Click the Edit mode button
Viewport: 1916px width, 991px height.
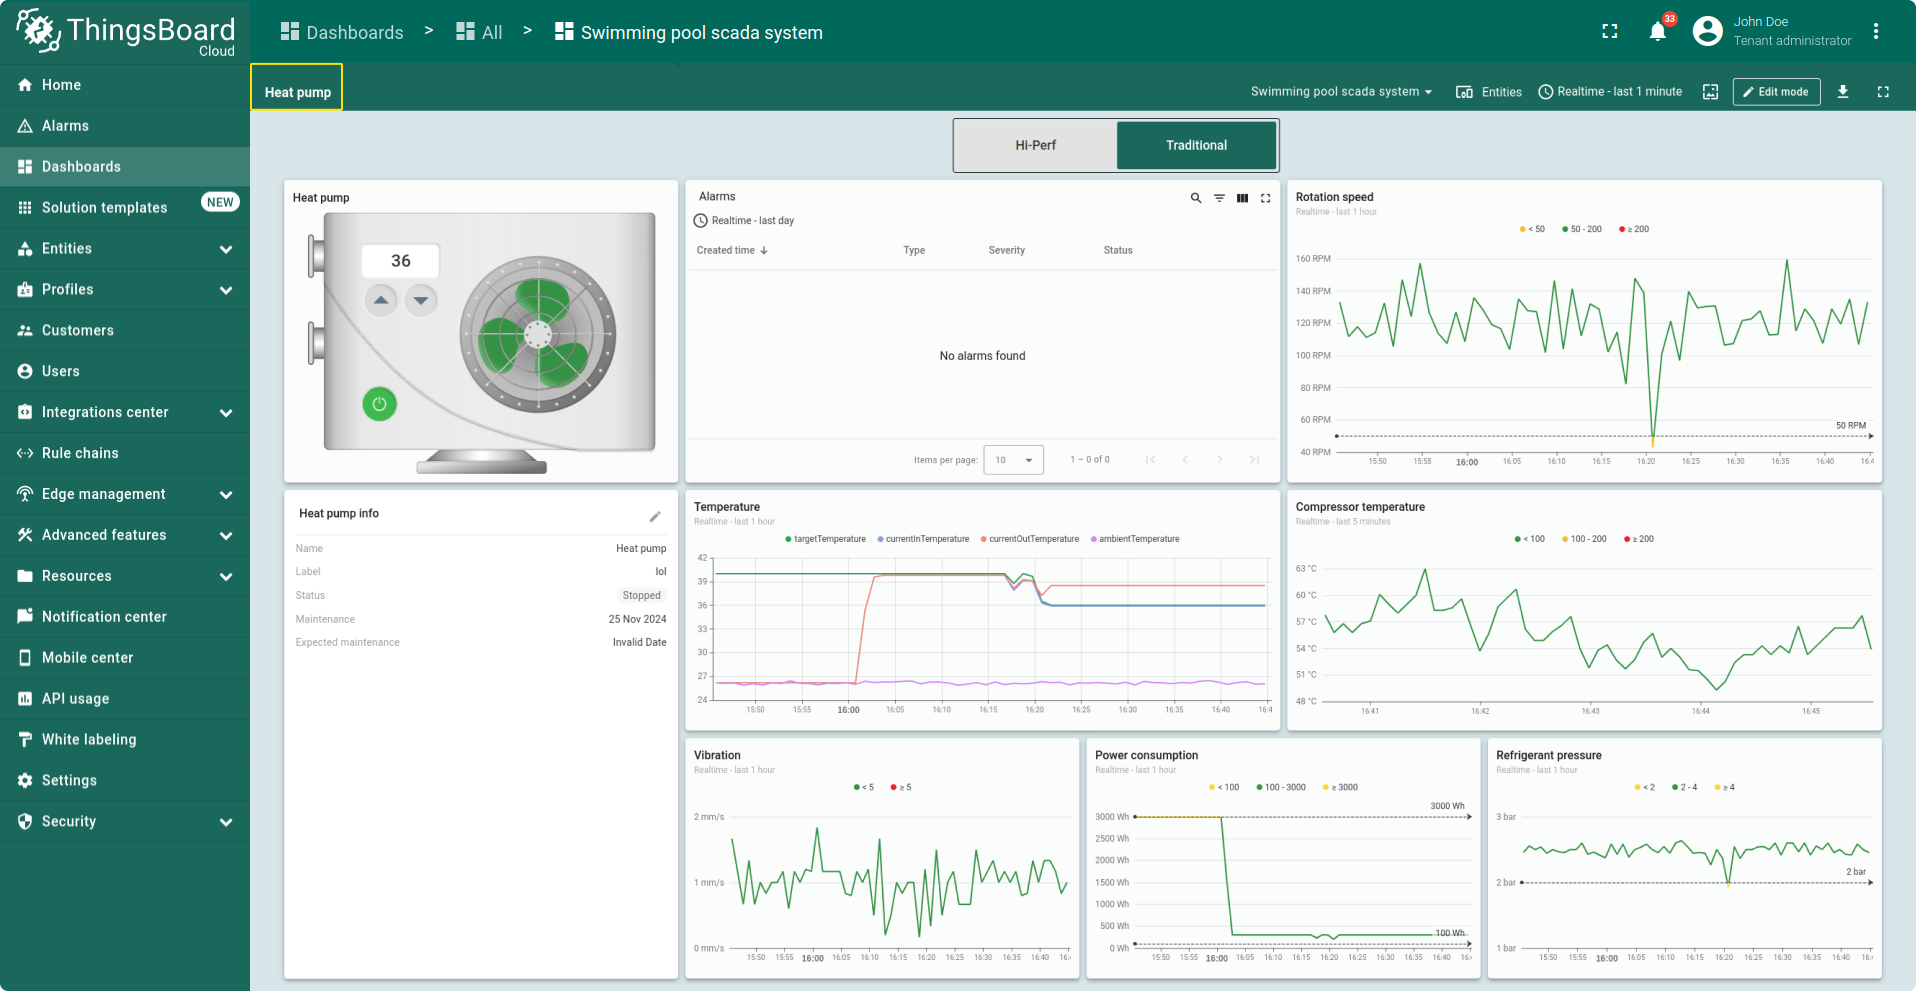point(1776,91)
